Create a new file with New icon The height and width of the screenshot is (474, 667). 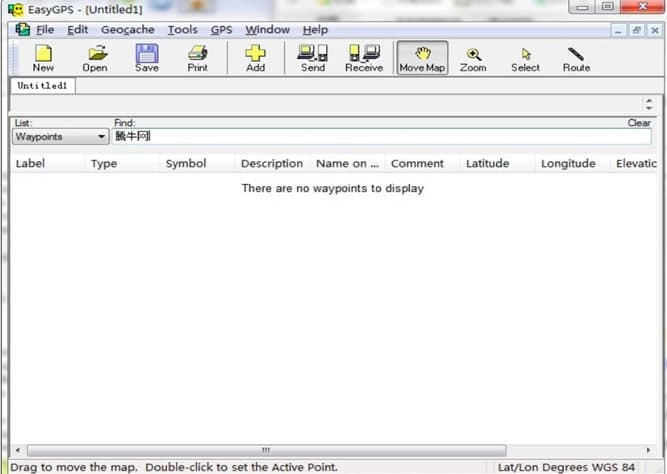pos(43,58)
